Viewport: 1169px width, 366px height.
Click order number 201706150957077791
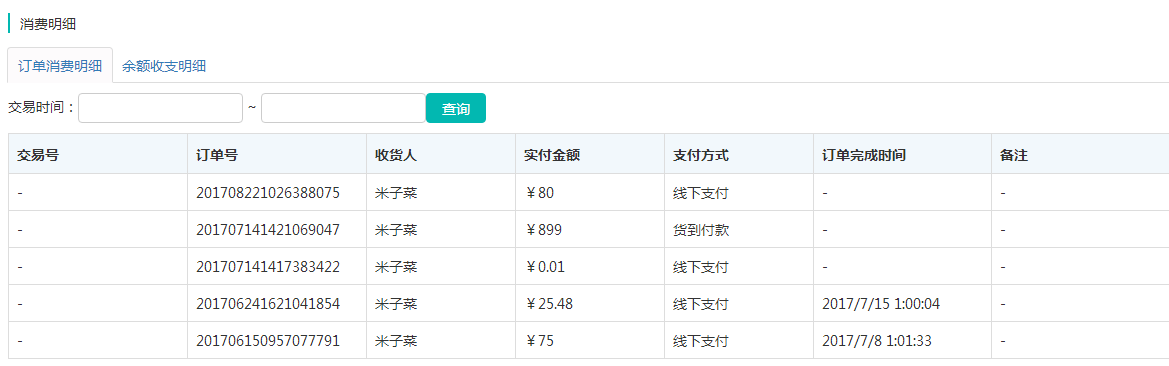[268, 341]
